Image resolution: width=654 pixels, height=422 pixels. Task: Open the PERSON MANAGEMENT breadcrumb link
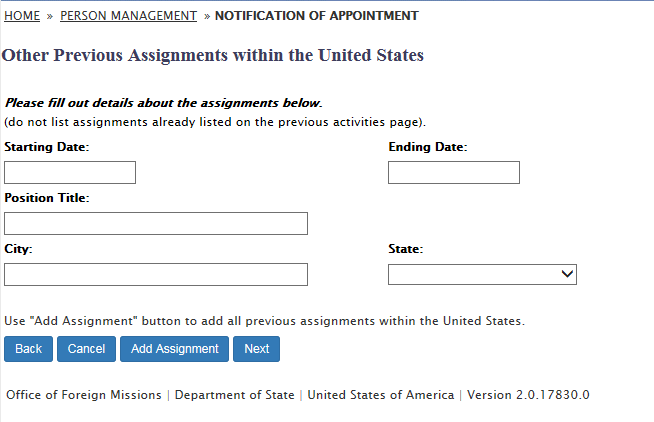tap(128, 16)
